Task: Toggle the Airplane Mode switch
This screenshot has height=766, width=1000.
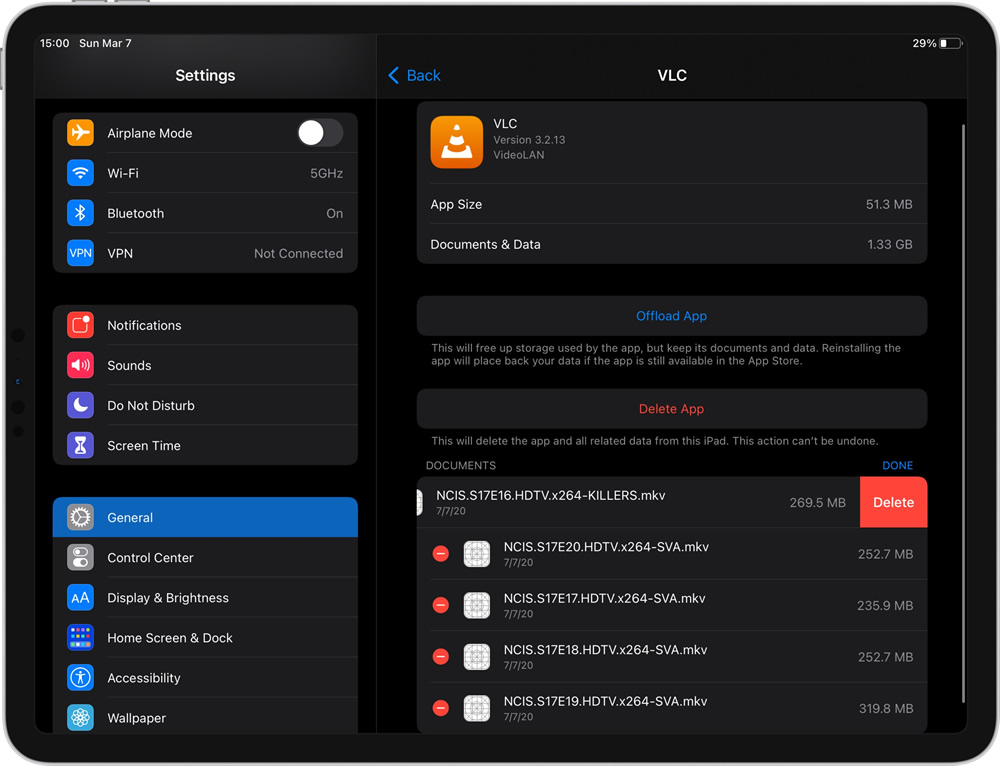Action: coord(320,133)
